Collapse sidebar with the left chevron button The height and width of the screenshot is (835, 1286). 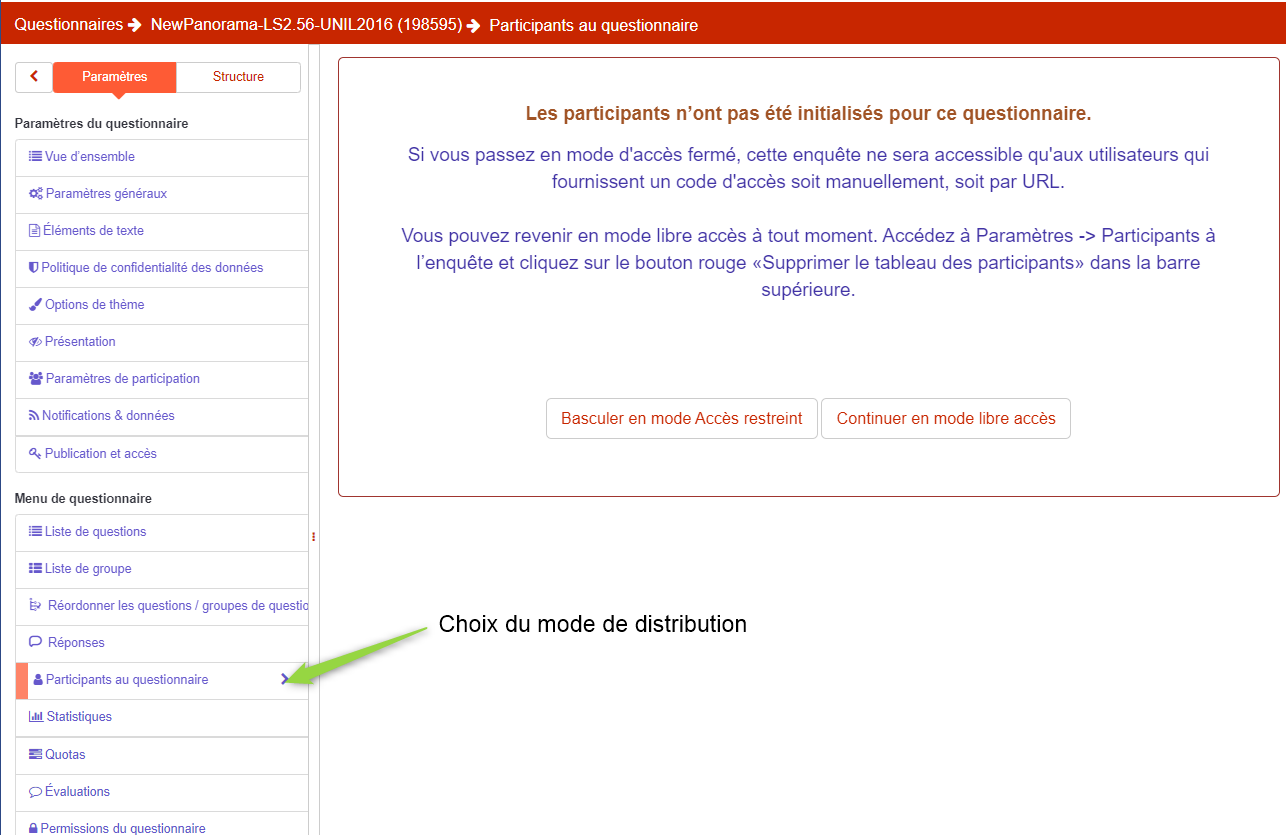(x=34, y=77)
